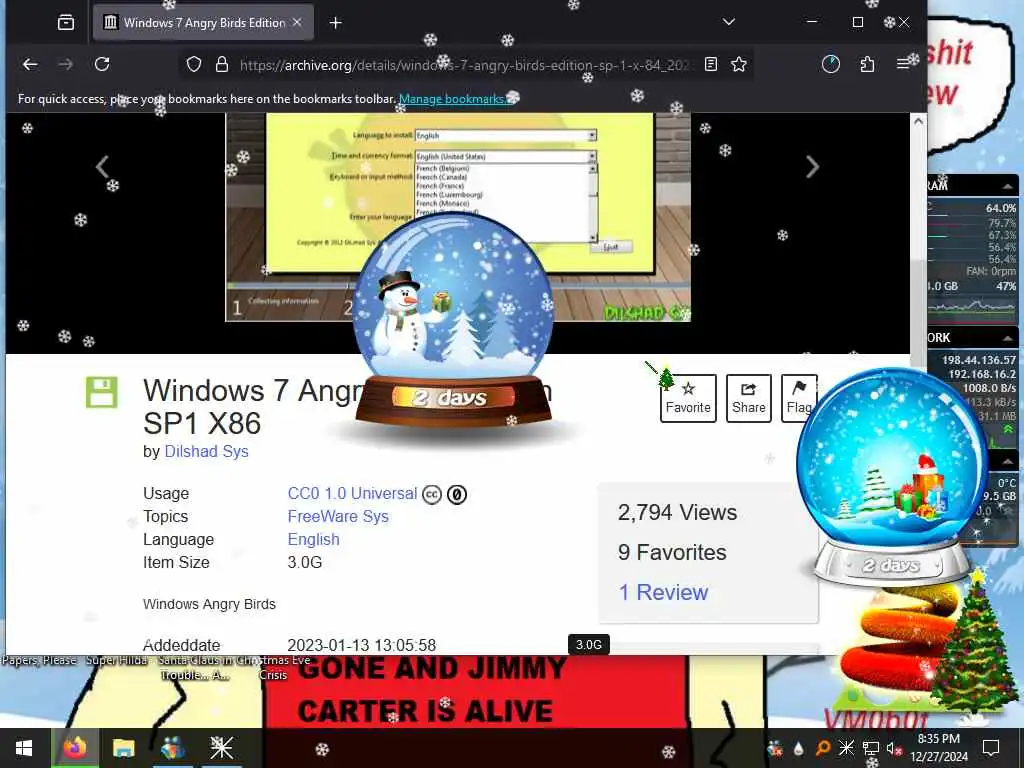Open the tracking protection shield icon
The width and height of the screenshot is (1024, 768).
pyautogui.click(x=194, y=64)
